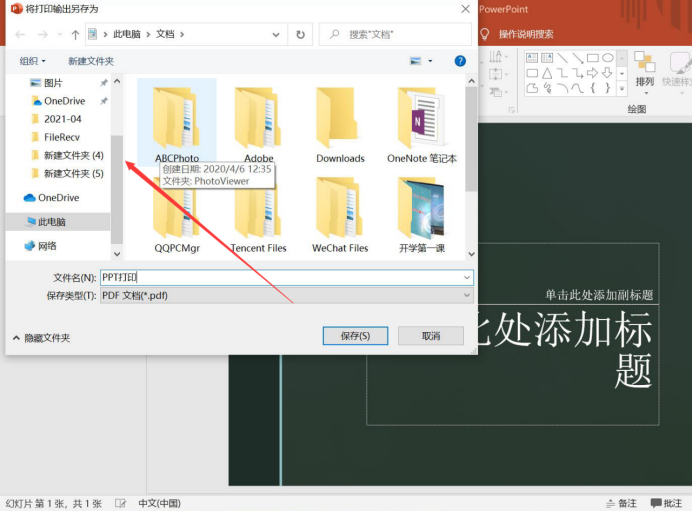This screenshot has height=511, width=693.
Task: Click the align text icon in ribbon
Action: (x=497, y=74)
